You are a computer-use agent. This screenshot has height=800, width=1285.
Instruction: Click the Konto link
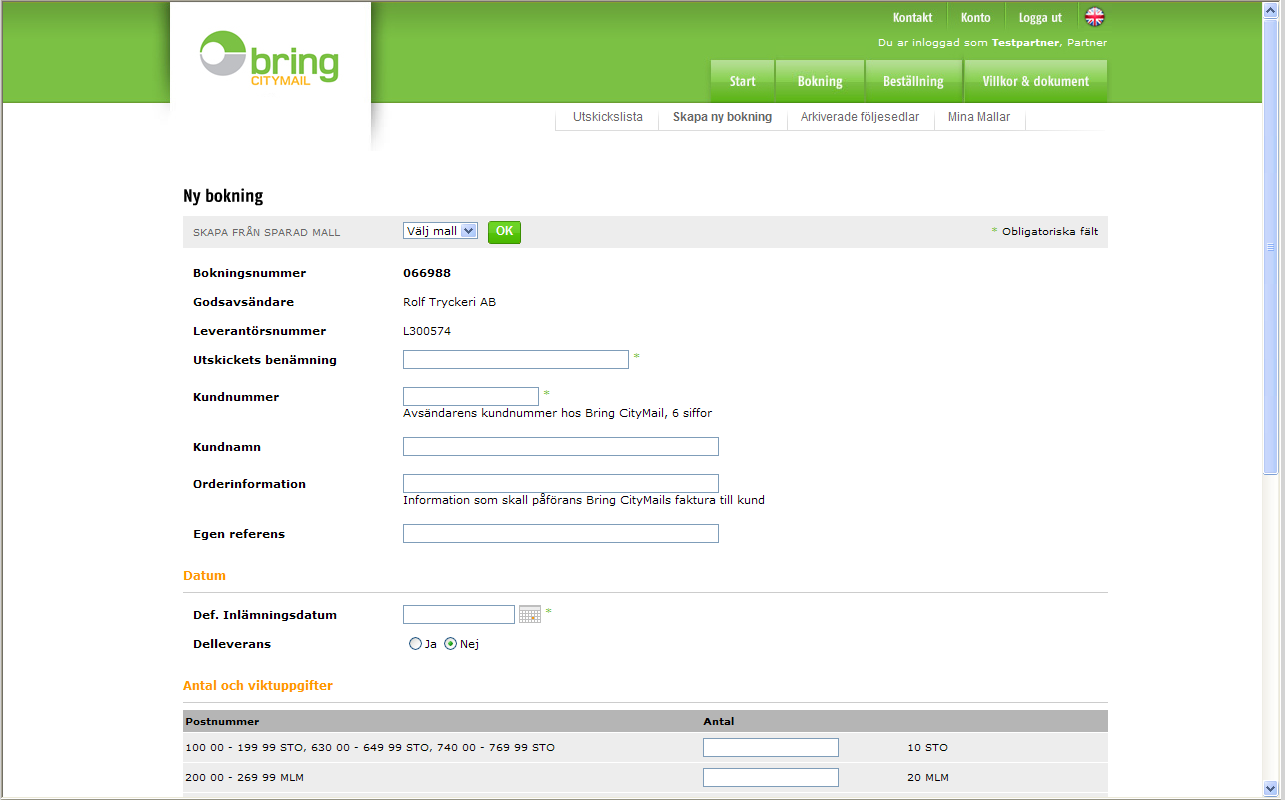tap(976, 17)
